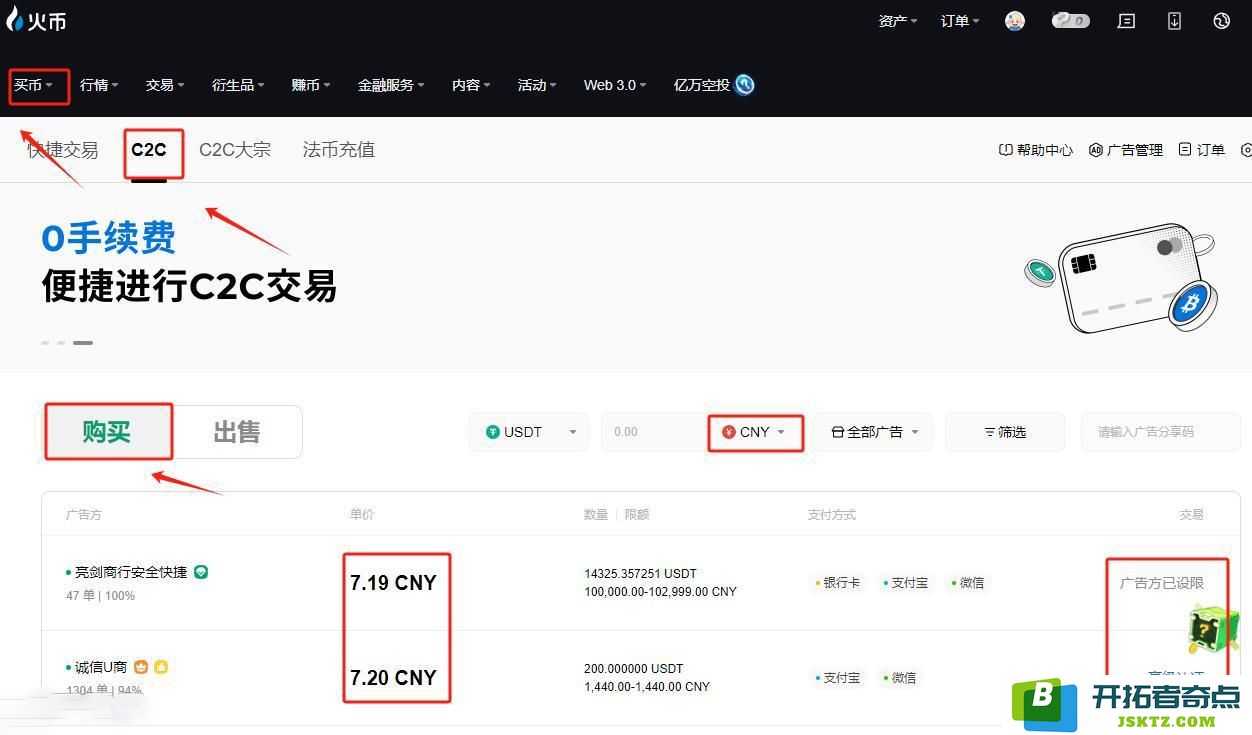
Task: Click 支付宝 tag in 亮剑商行 row
Action: coord(905,582)
